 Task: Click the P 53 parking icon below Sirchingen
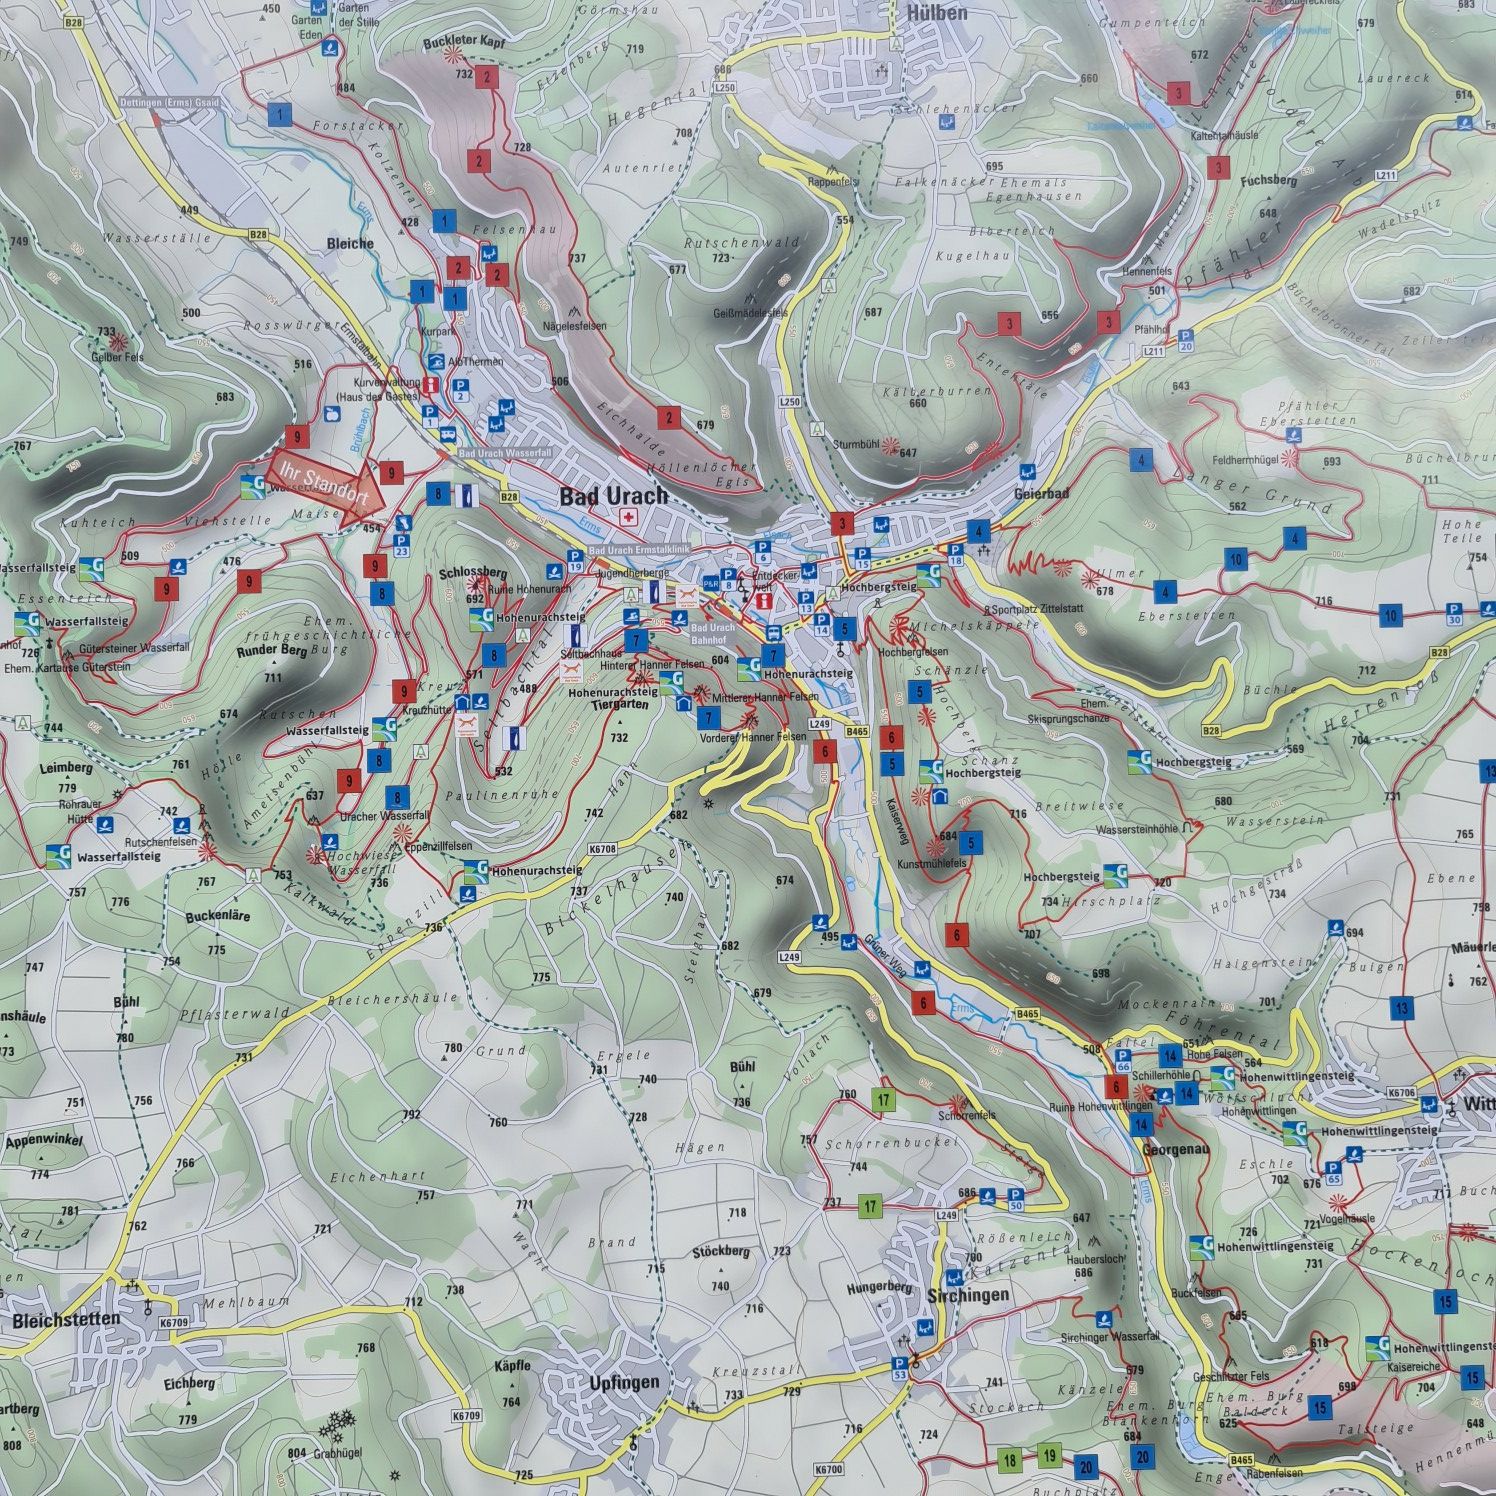click(899, 1369)
